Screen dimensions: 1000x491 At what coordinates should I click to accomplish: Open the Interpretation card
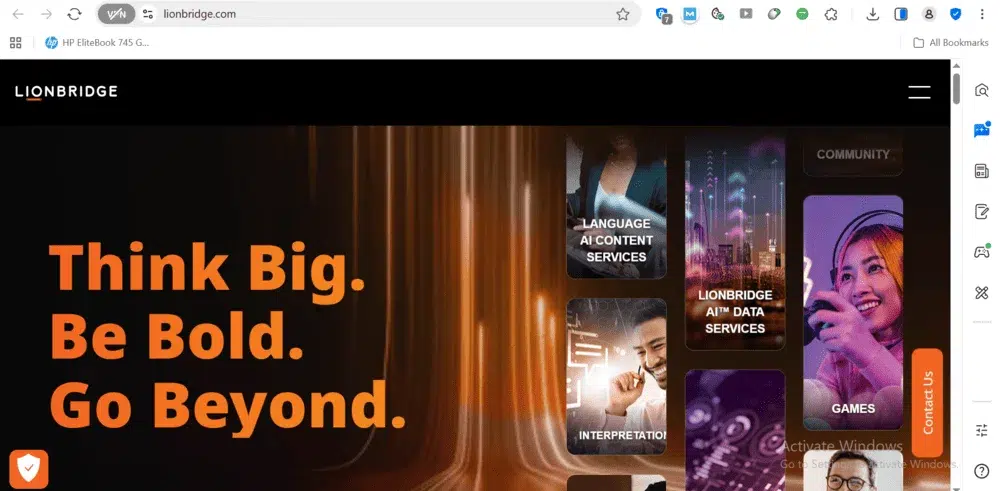click(616, 376)
